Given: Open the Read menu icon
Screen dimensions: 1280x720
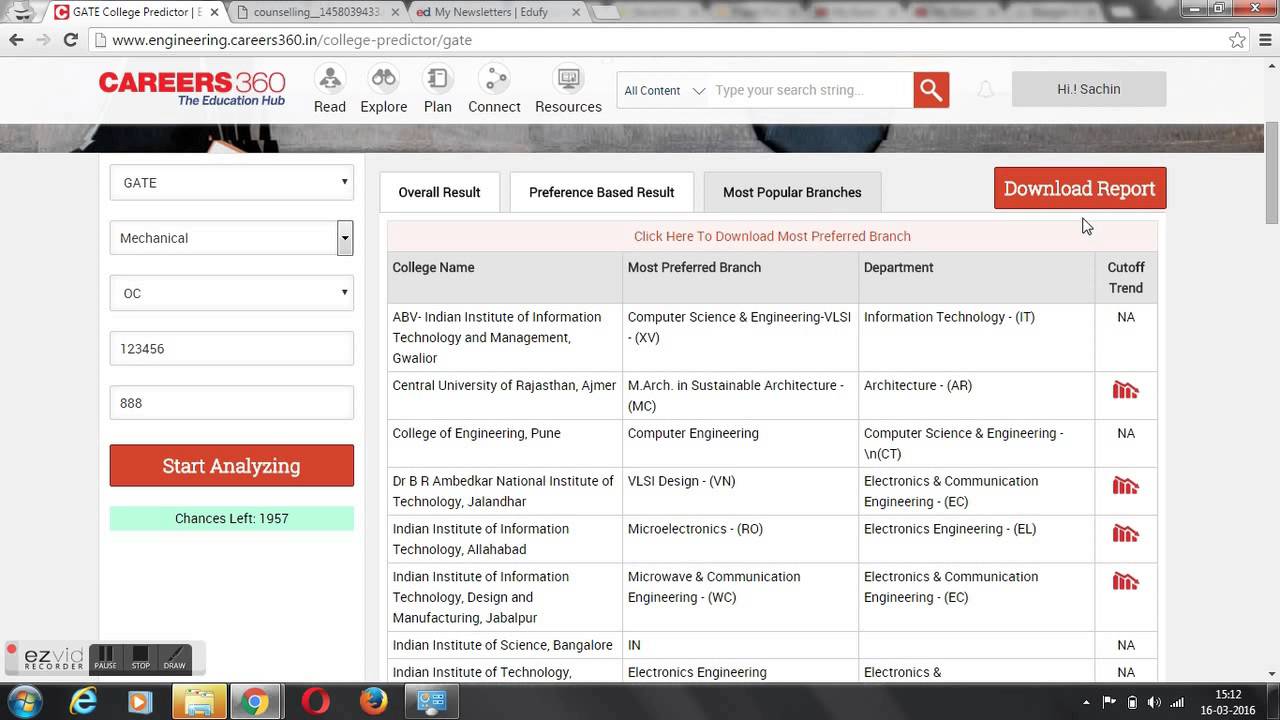Looking at the screenshot, I should tap(329, 78).
